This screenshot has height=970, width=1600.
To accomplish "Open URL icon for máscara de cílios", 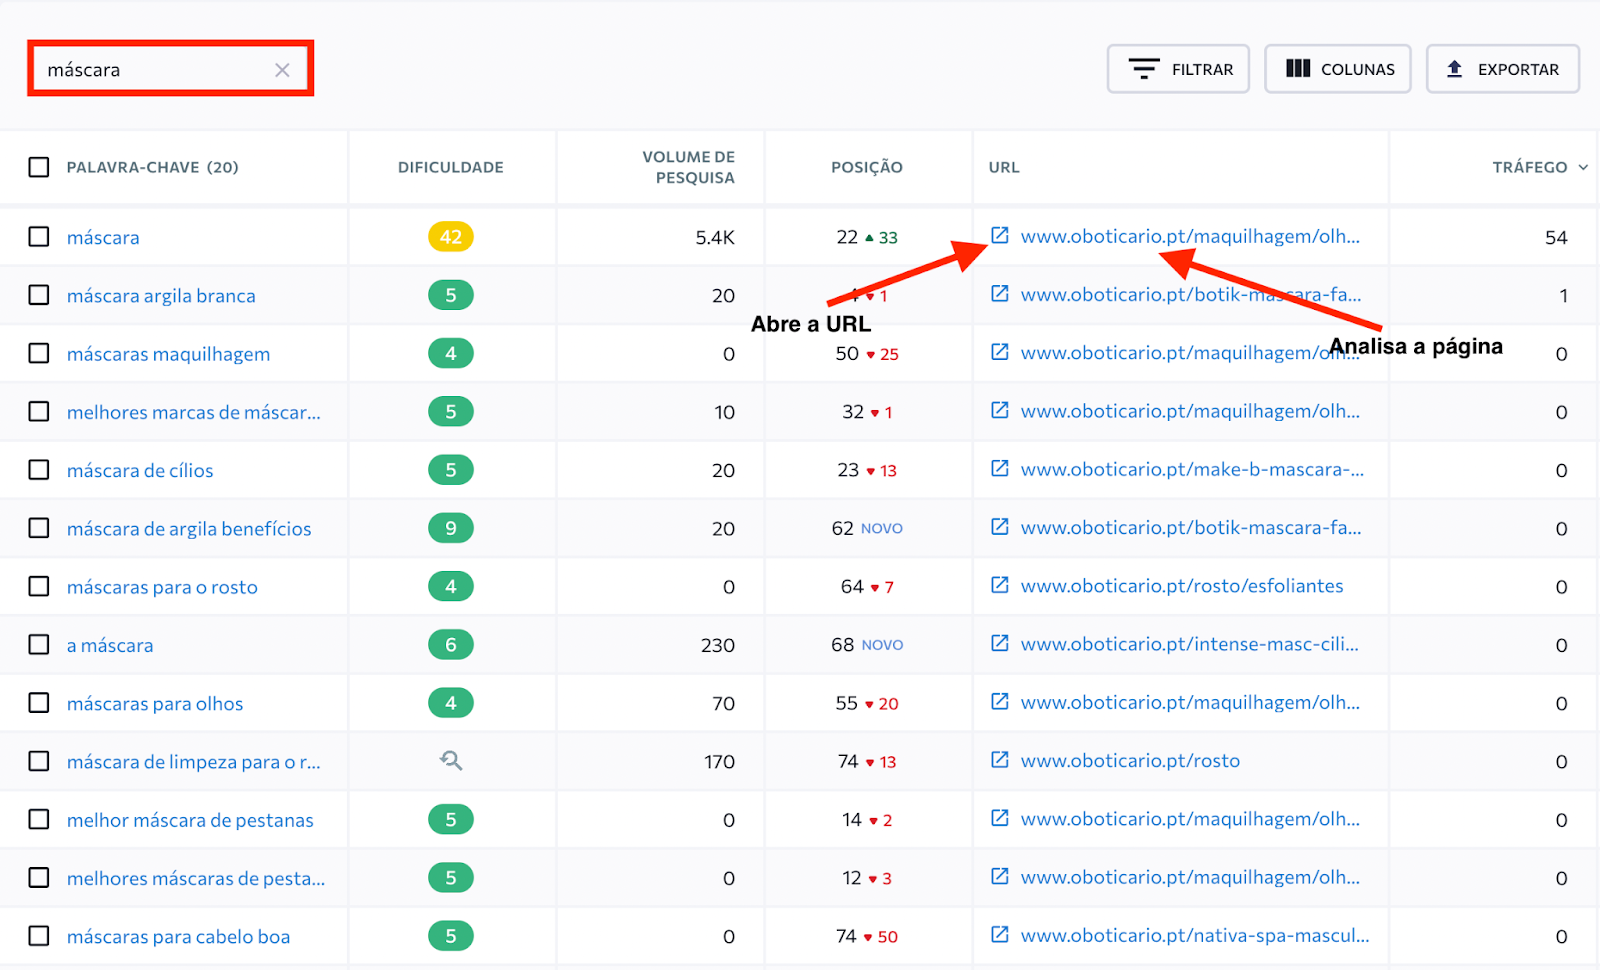I will click(x=999, y=468).
